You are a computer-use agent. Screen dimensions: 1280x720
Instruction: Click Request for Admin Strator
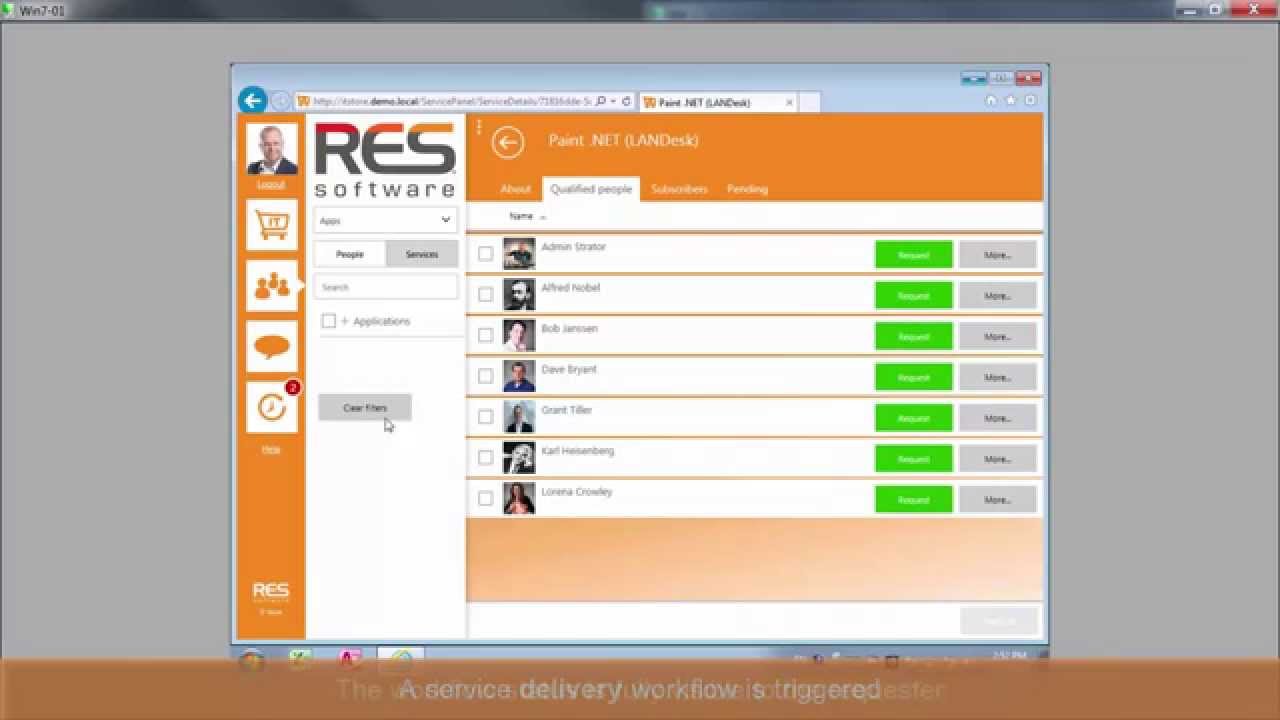tap(913, 255)
